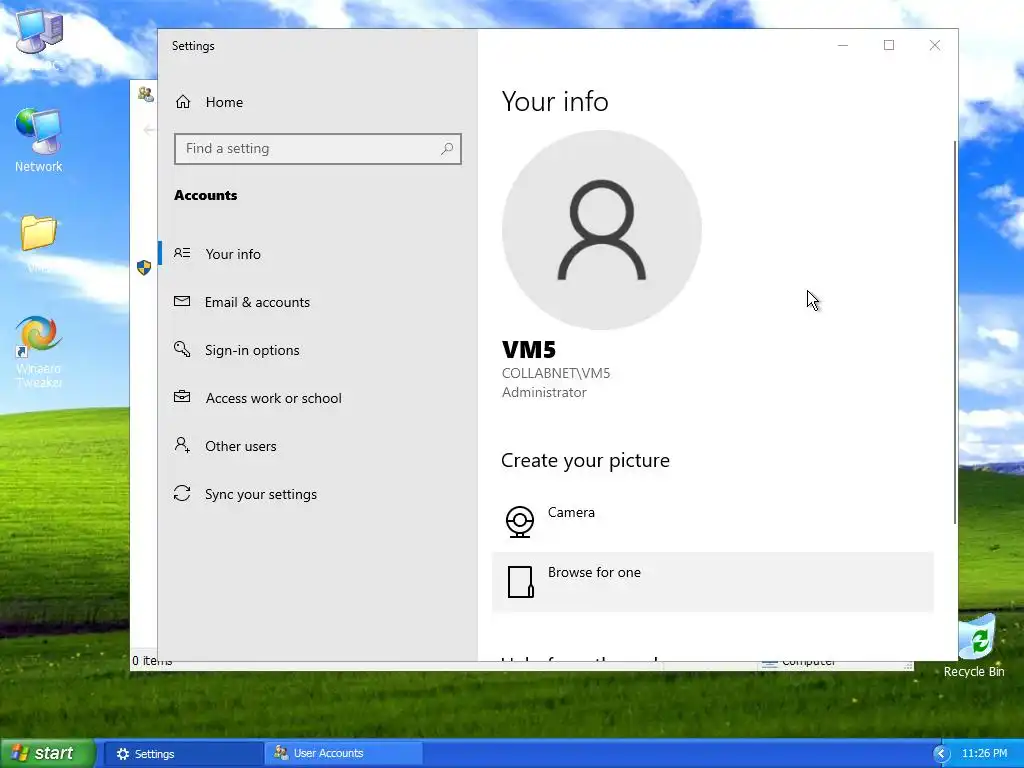Click the Your info person-card icon
The height and width of the screenshot is (768, 1024).
(182, 253)
